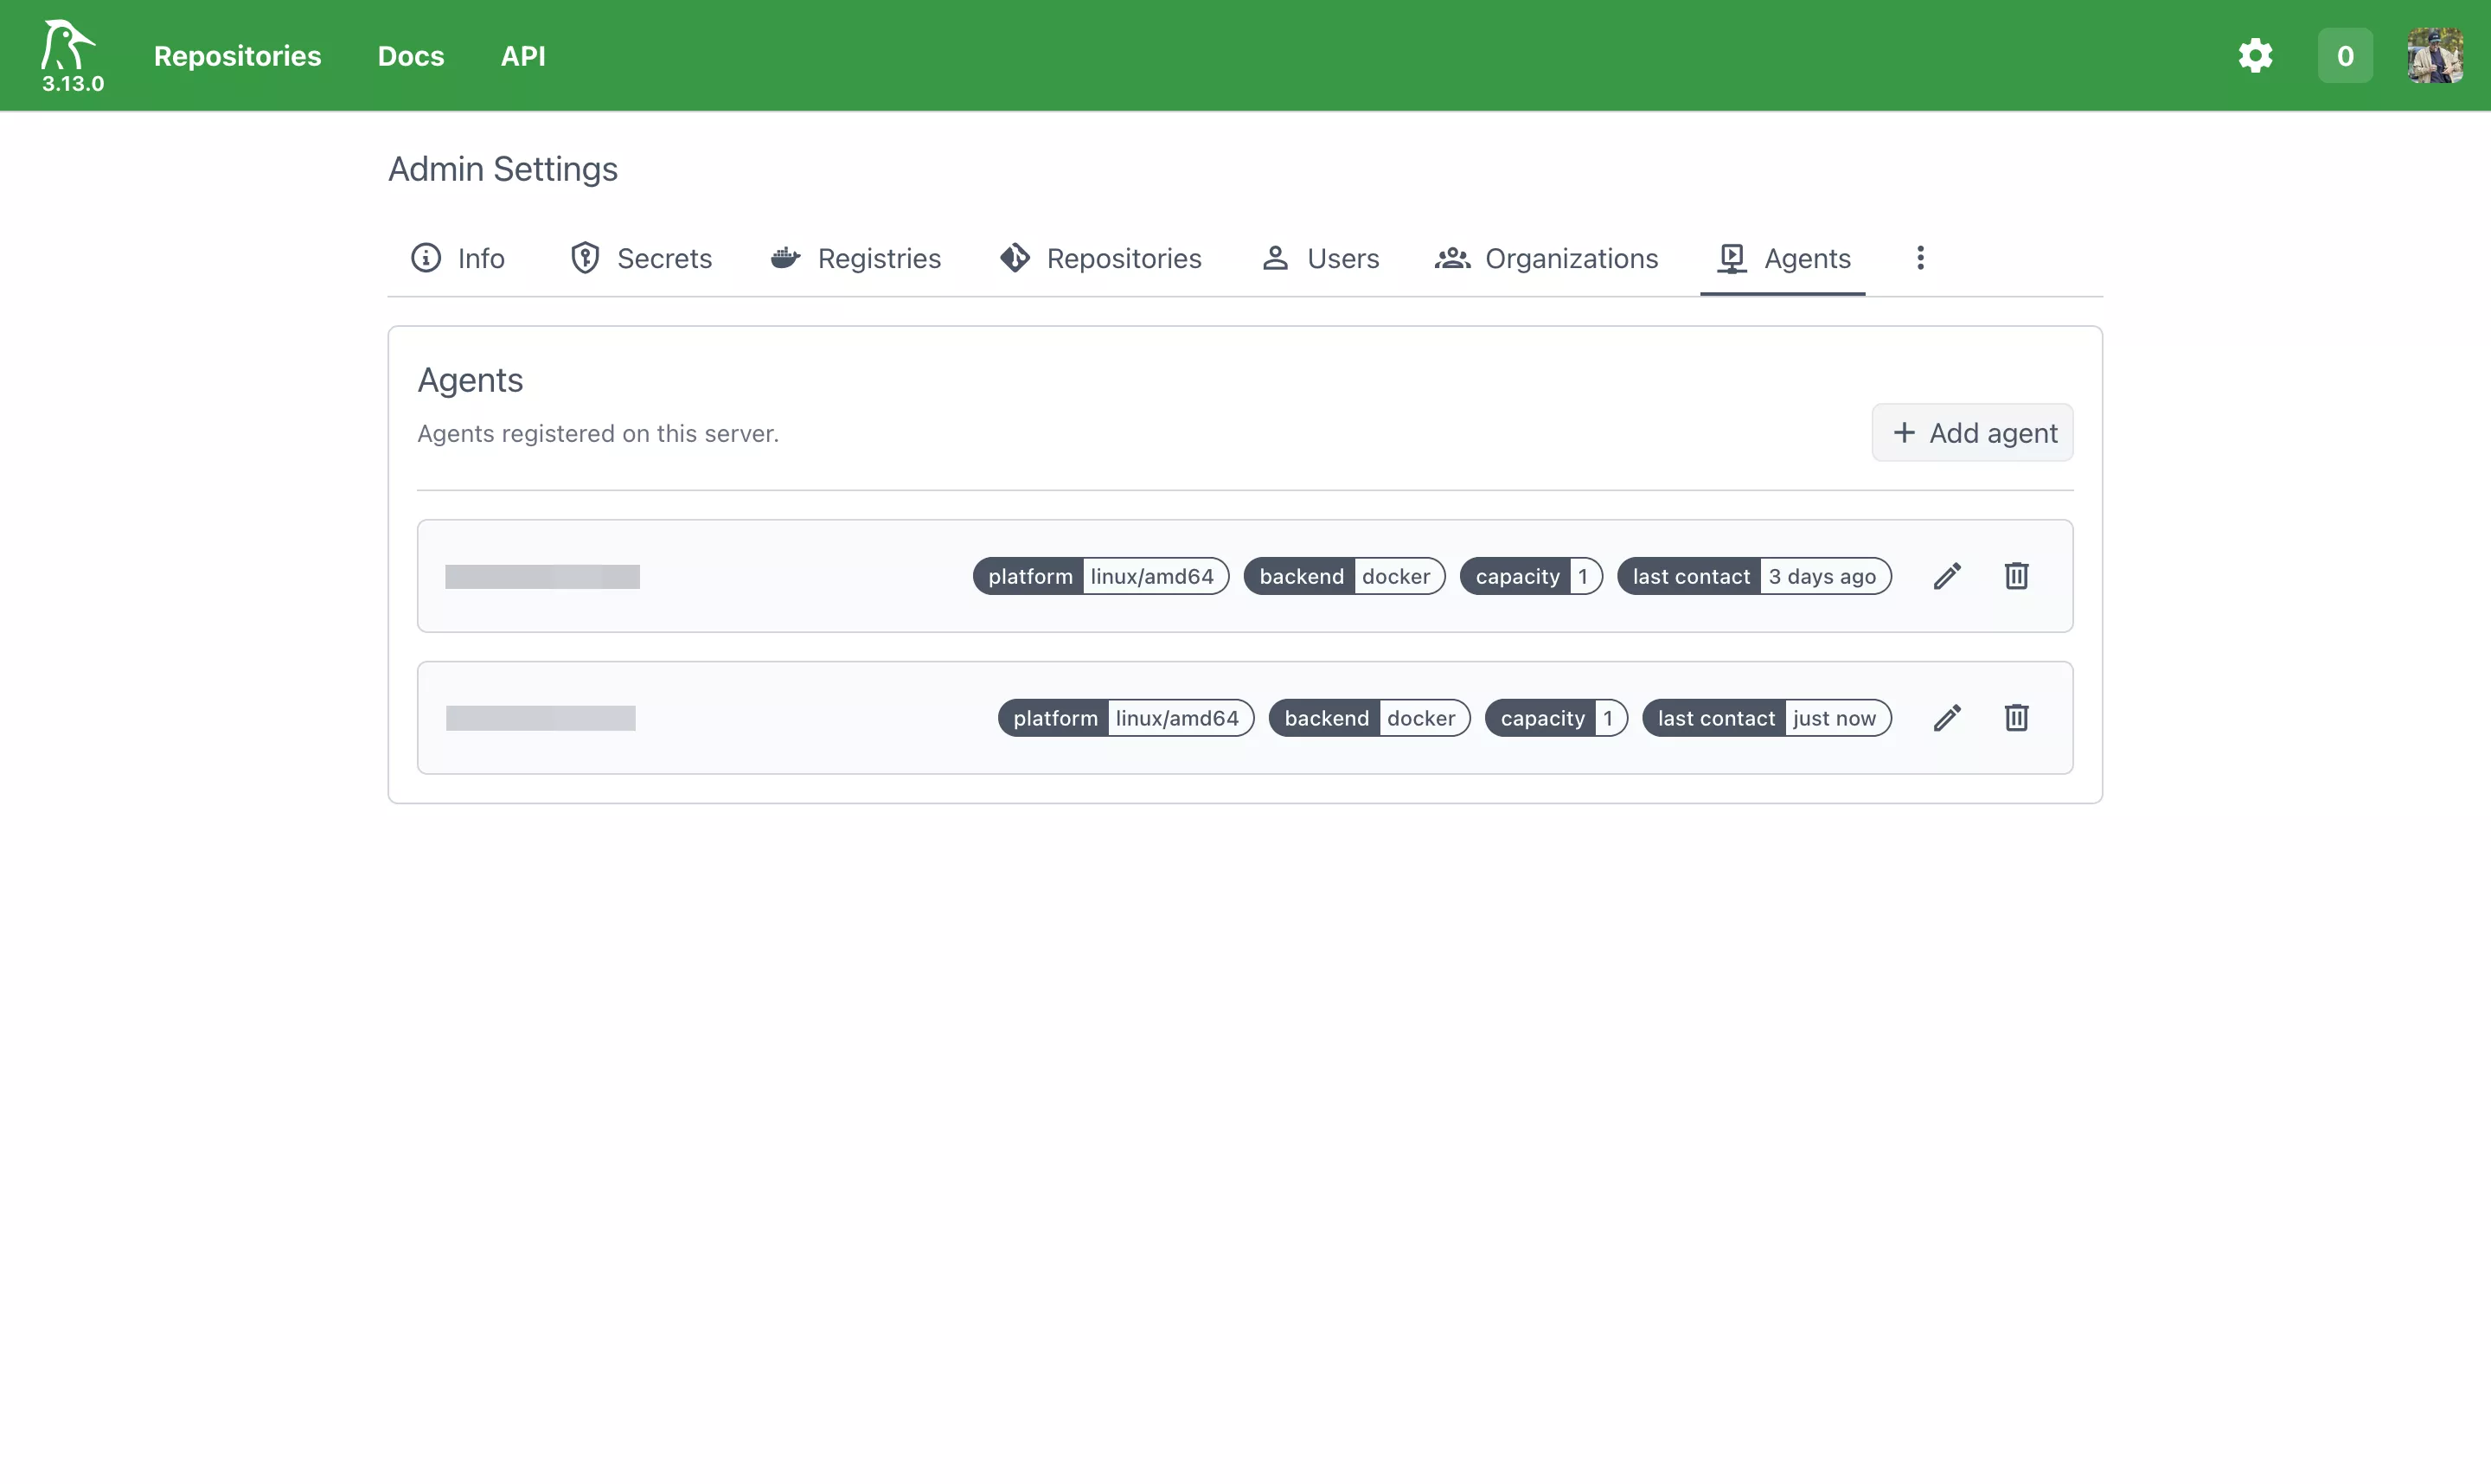Click the Agents tab's monitor icon

[1732, 258]
